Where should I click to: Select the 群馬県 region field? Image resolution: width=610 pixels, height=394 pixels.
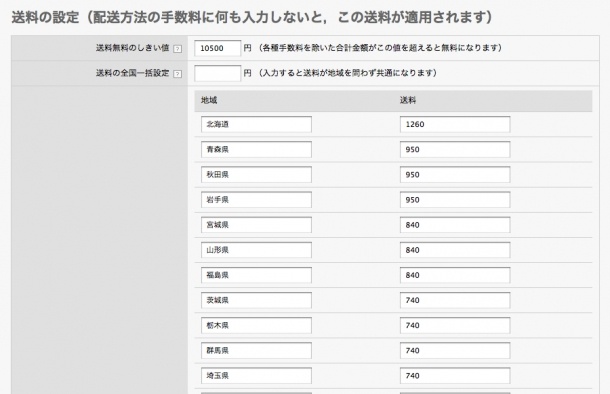pyautogui.click(x=256, y=351)
